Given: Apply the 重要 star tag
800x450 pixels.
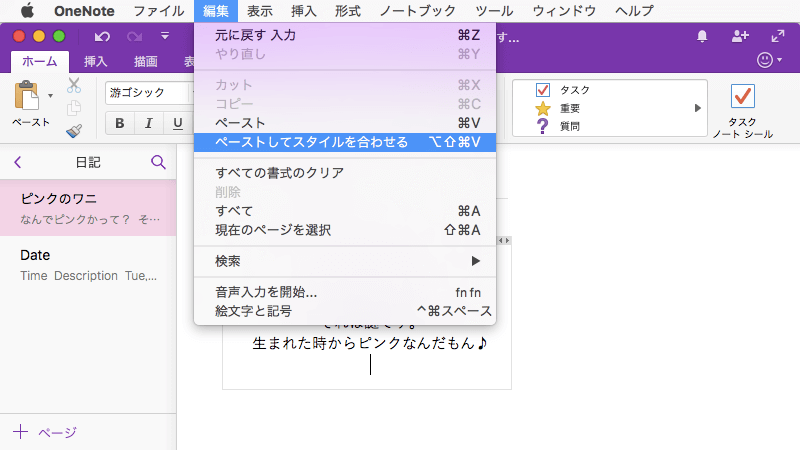Looking at the screenshot, I should click(558, 108).
